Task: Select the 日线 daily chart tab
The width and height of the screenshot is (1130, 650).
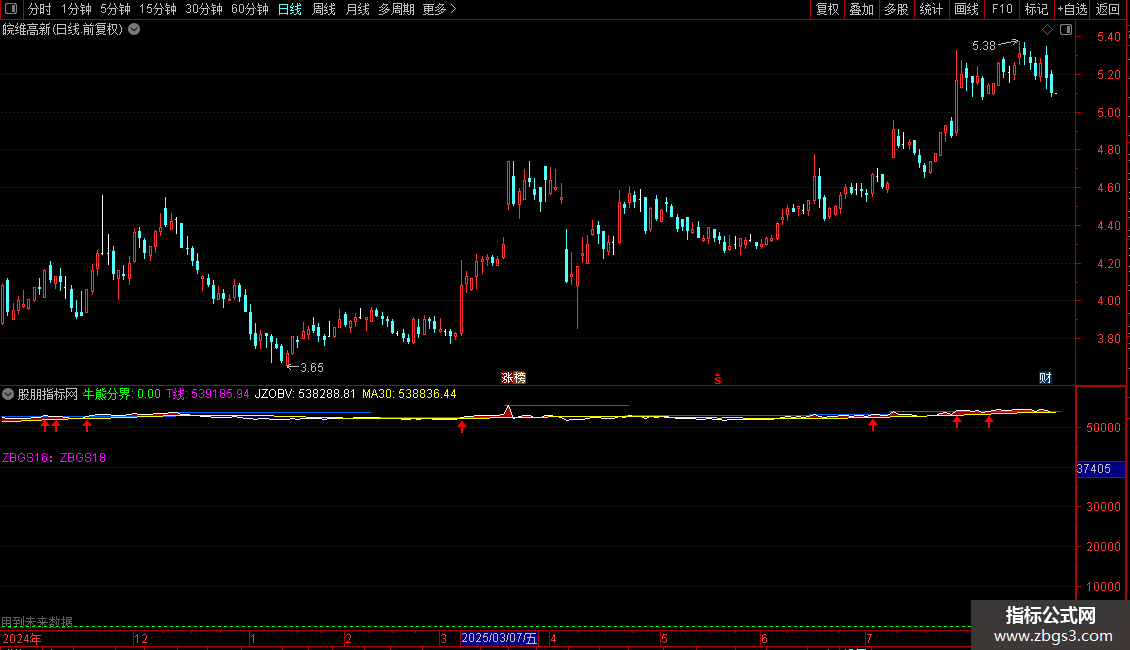Action: [x=290, y=9]
